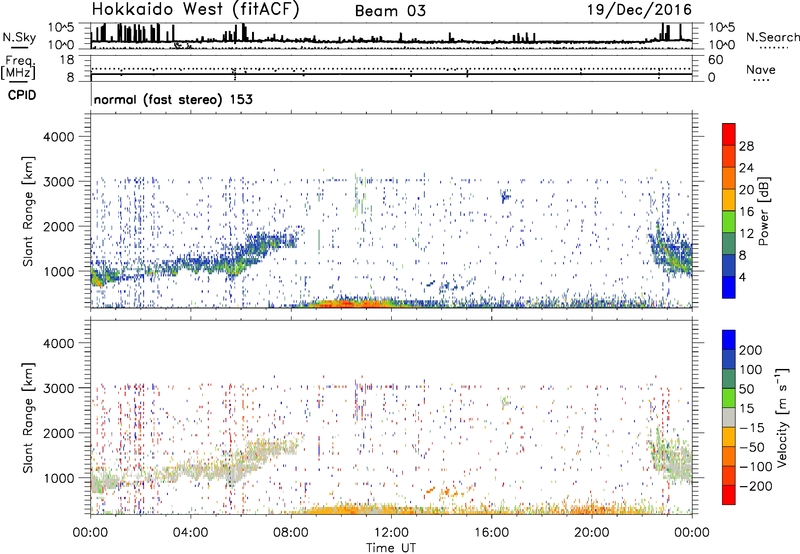Click the 'N.Sky' legend label
Screen dimensions: 800x554
click(19, 37)
